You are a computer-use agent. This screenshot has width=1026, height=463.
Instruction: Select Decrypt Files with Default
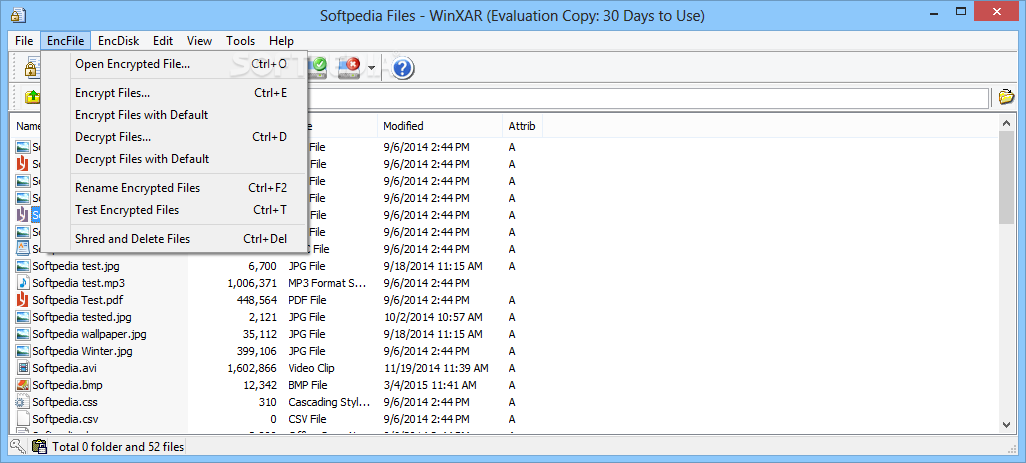[175, 158]
